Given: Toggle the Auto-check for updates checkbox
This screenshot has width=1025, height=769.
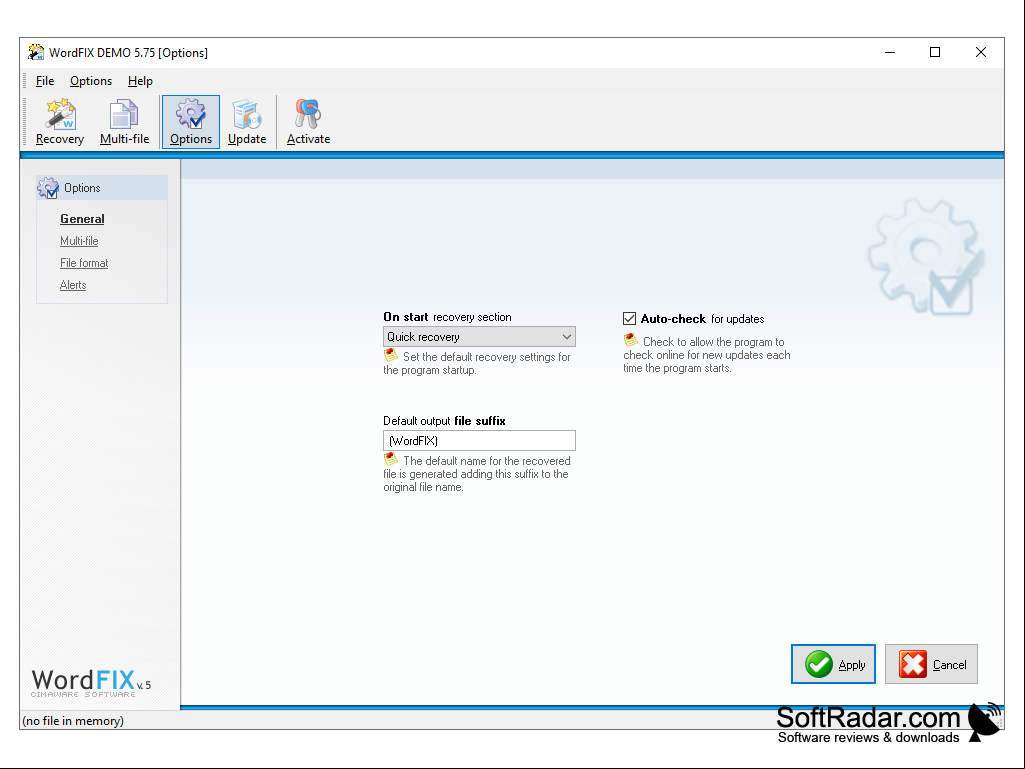Looking at the screenshot, I should click(x=630, y=318).
